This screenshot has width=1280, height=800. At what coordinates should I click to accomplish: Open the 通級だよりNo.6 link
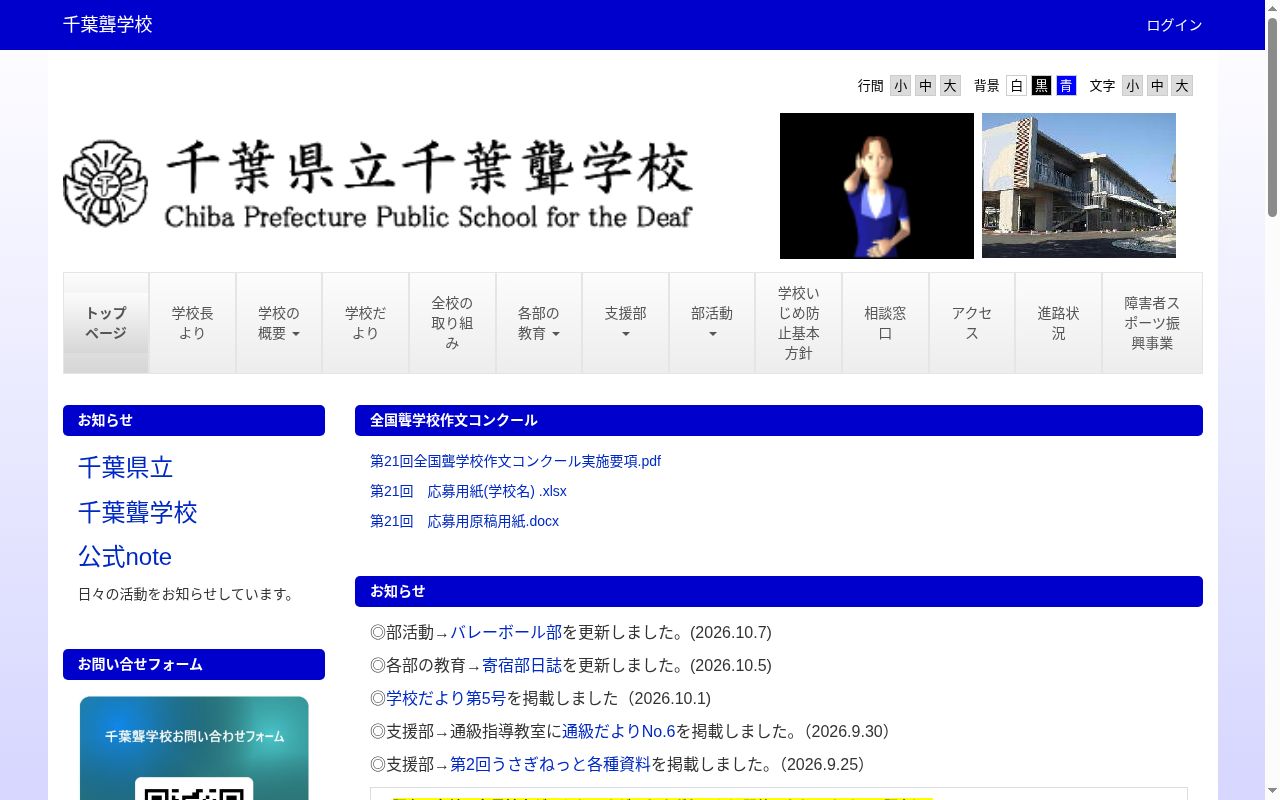click(x=619, y=731)
